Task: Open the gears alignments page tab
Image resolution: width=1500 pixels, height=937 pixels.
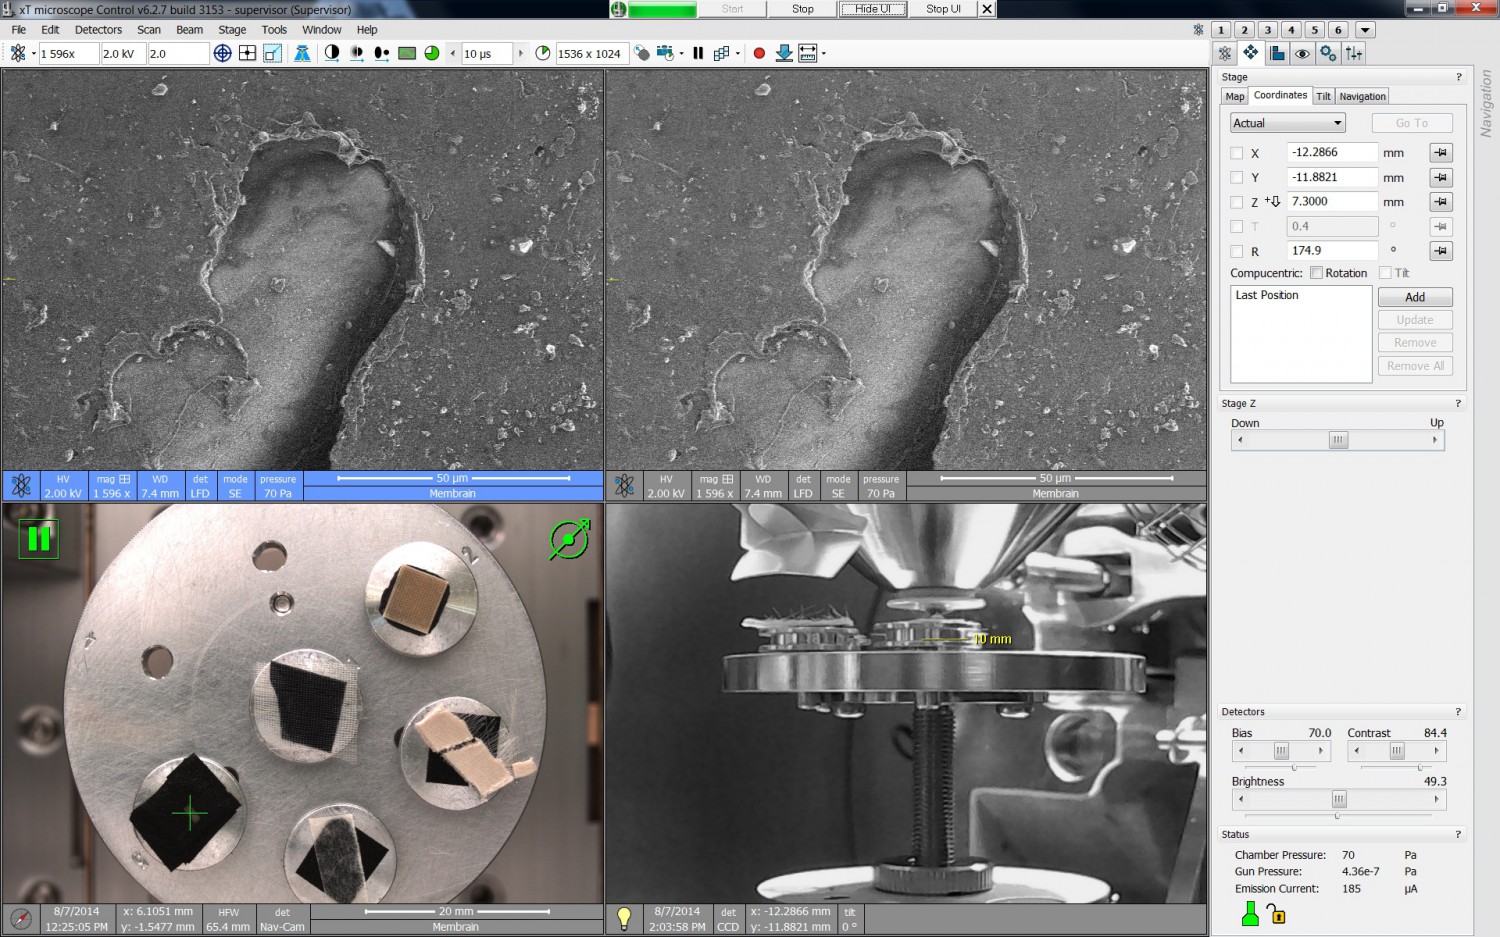Action: (x=1328, y=53)
